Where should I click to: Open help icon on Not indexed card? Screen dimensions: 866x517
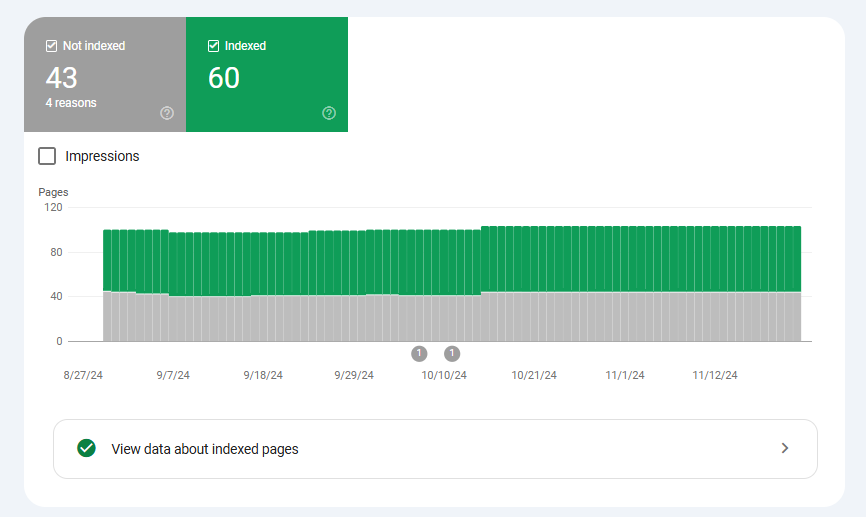pos(167,113)
